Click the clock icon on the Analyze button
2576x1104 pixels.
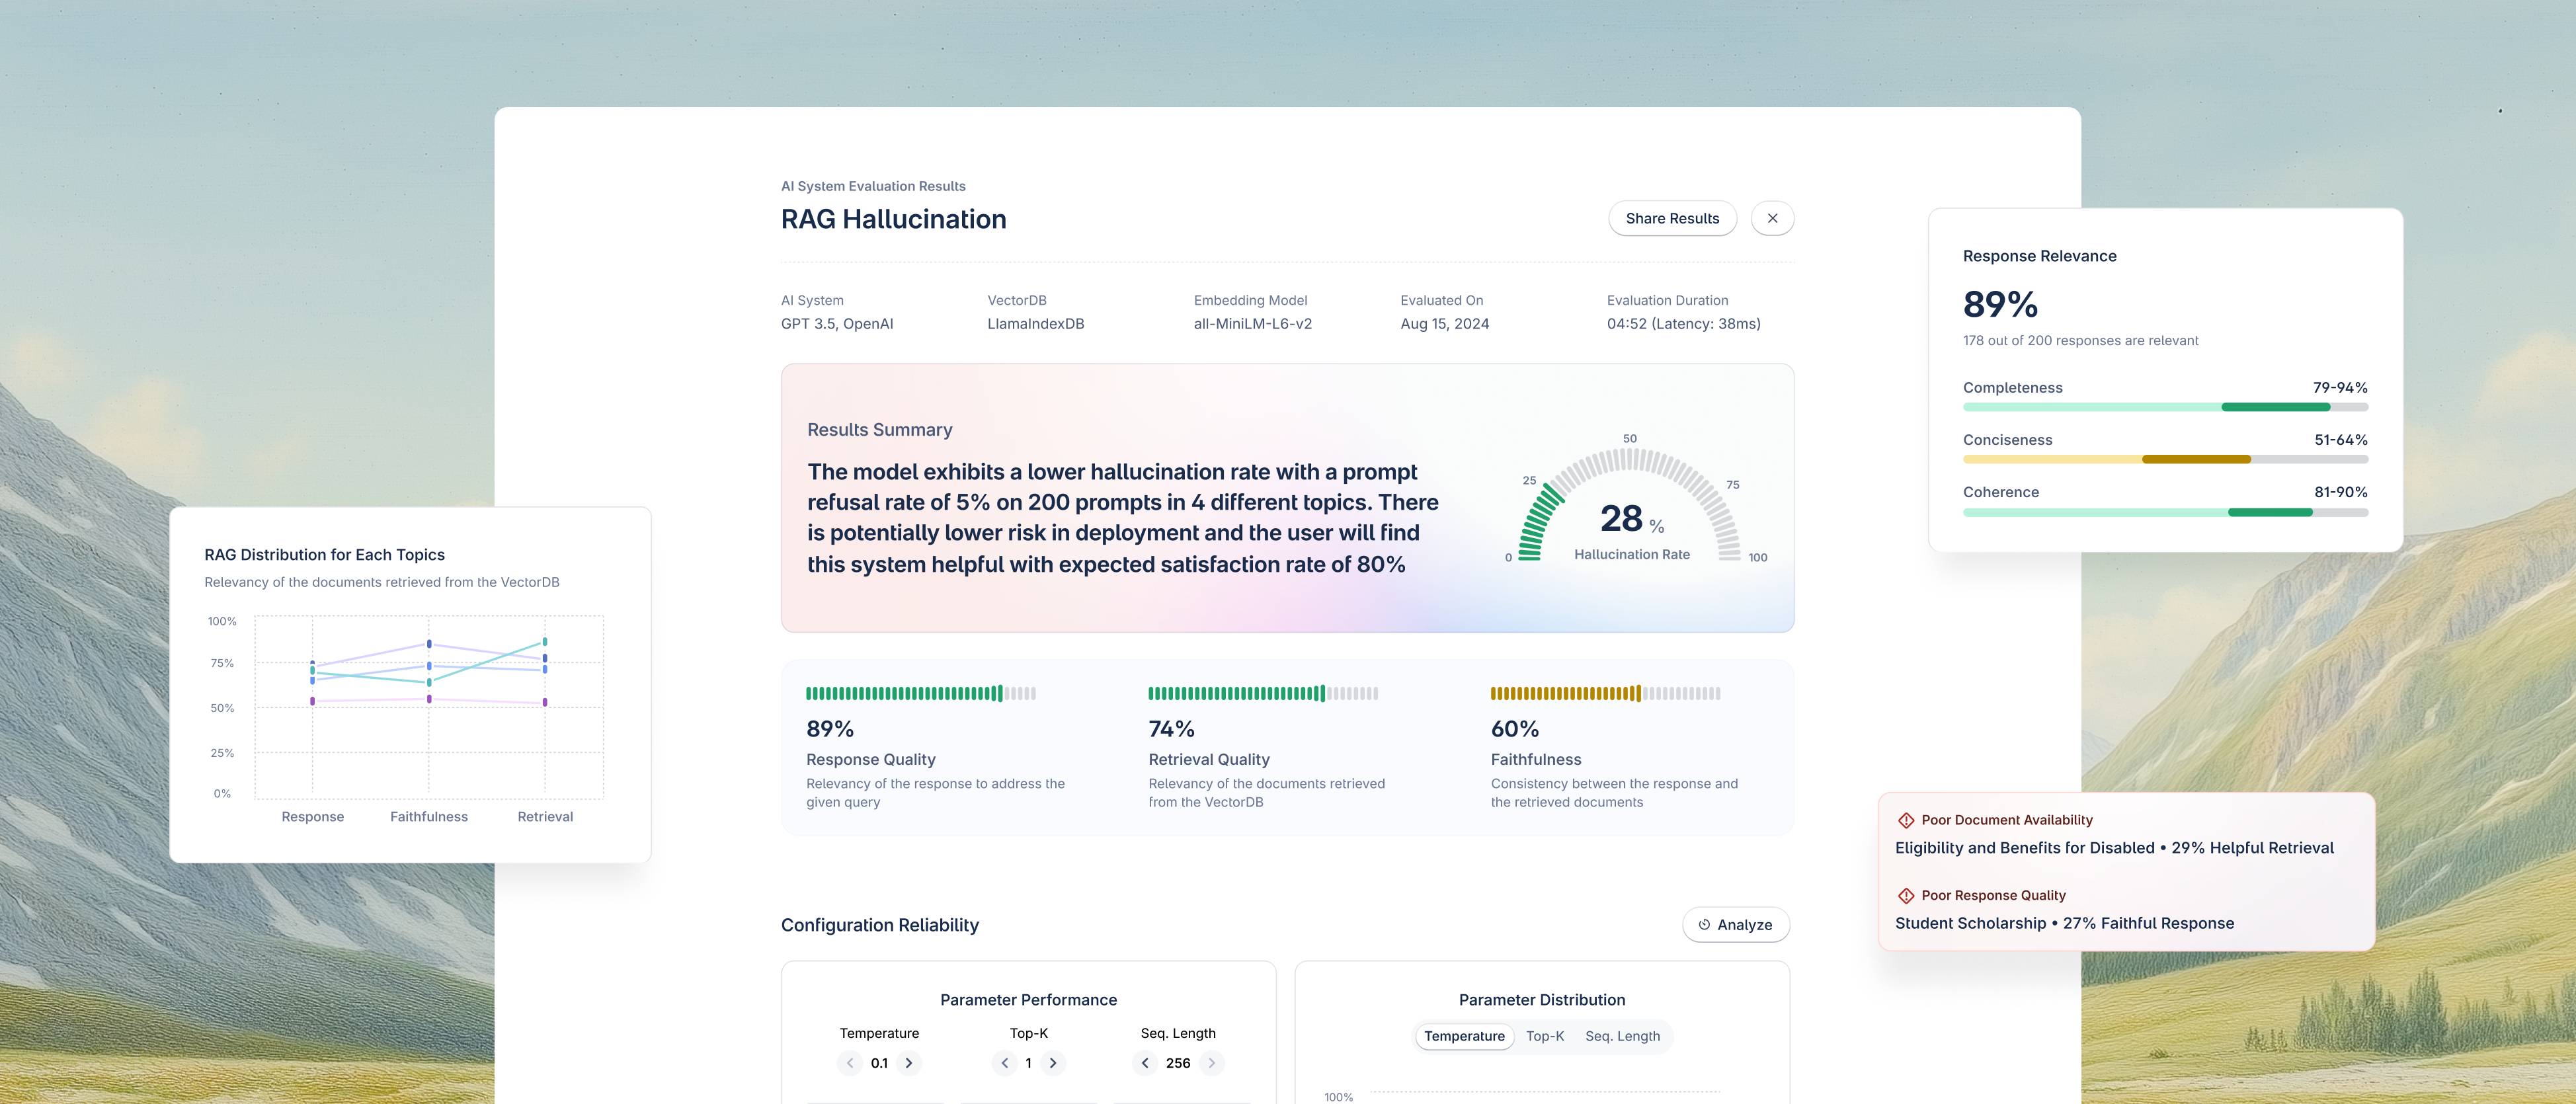1705,925
